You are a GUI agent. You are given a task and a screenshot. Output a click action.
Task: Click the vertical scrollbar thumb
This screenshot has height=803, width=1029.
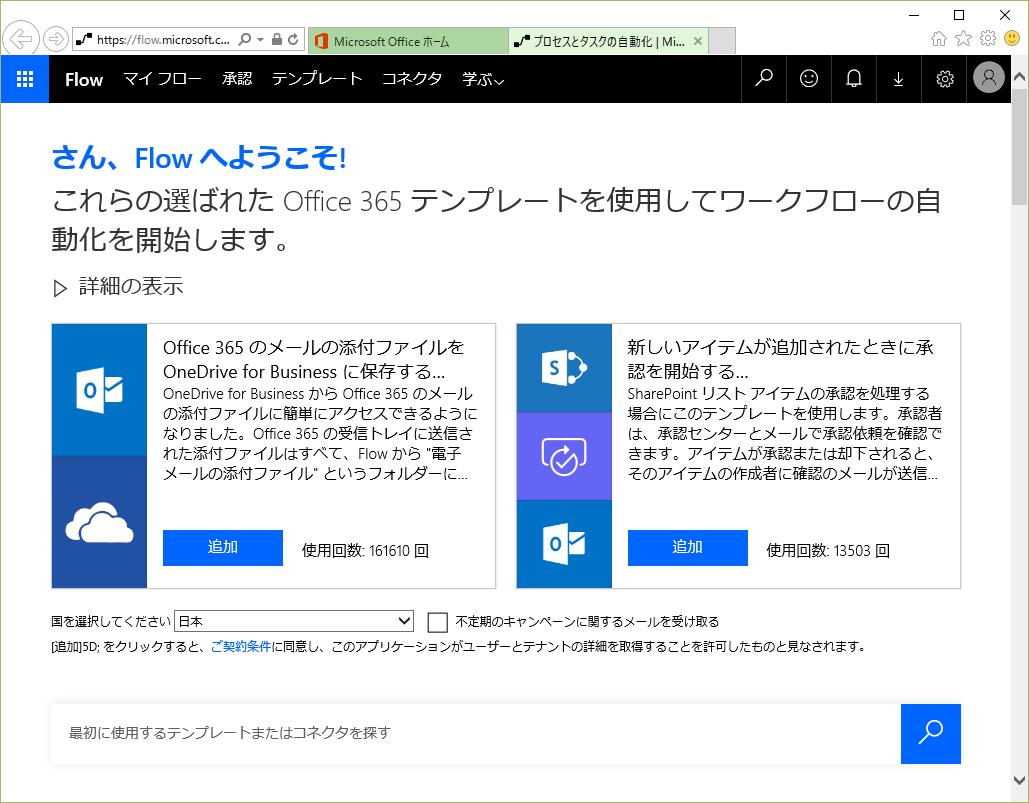(1019, 148)
